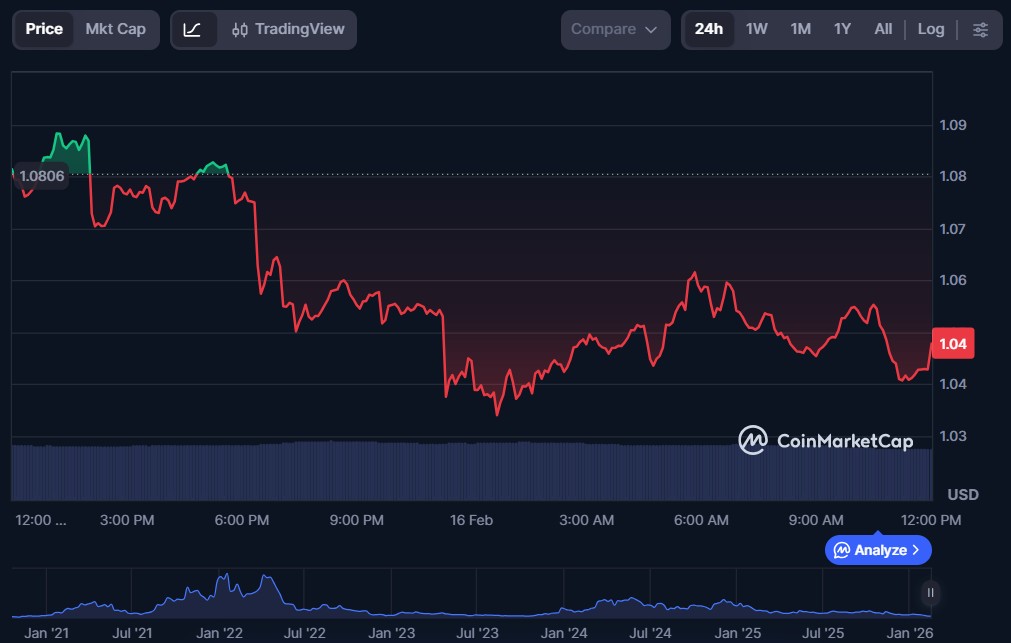
Task: Display the All time range
Action: click(x=883, y=29)
